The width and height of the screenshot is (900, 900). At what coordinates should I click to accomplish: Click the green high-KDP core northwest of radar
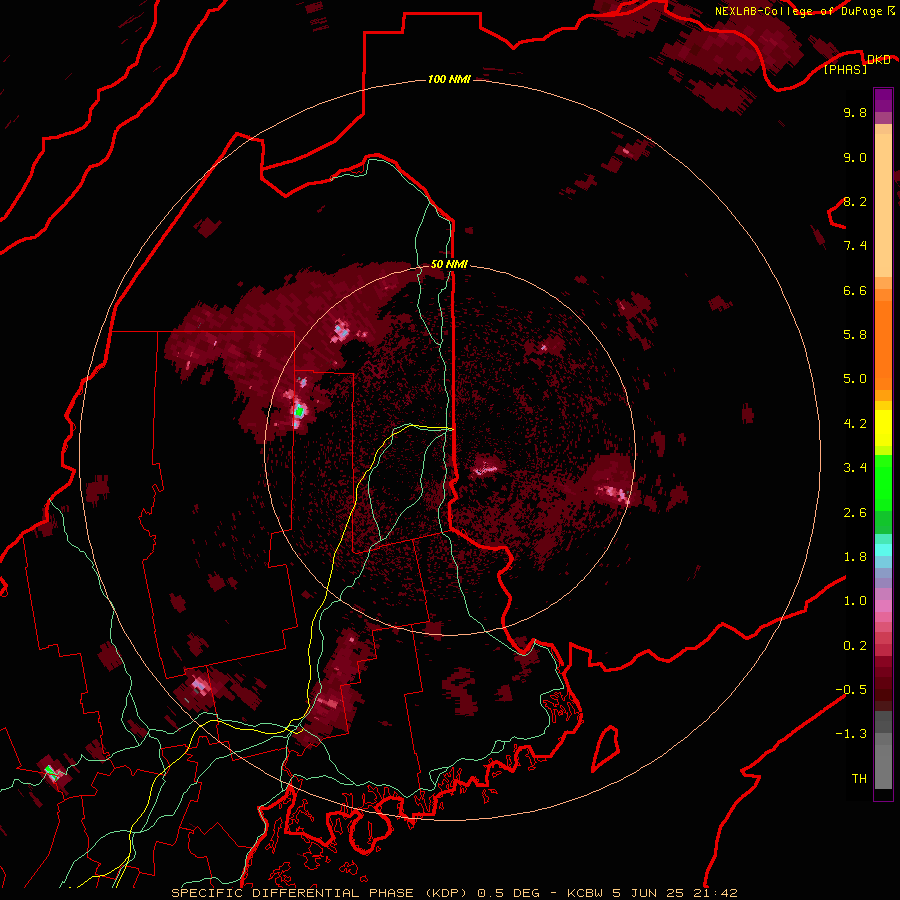tap(298, 410)
